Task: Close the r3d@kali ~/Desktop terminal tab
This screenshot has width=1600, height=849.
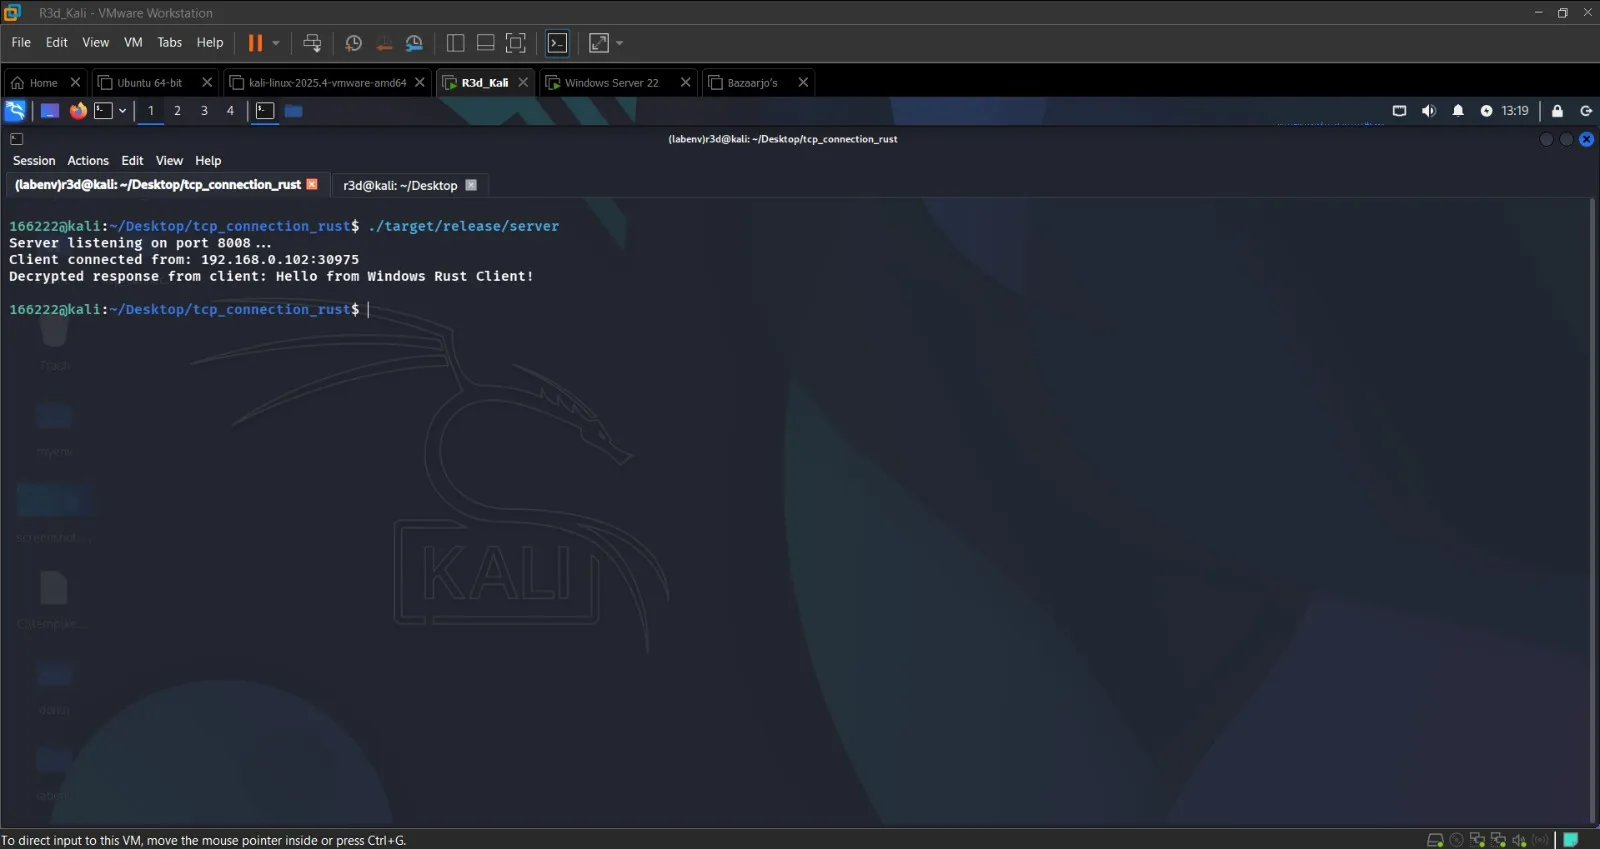Action: point(471,185)
